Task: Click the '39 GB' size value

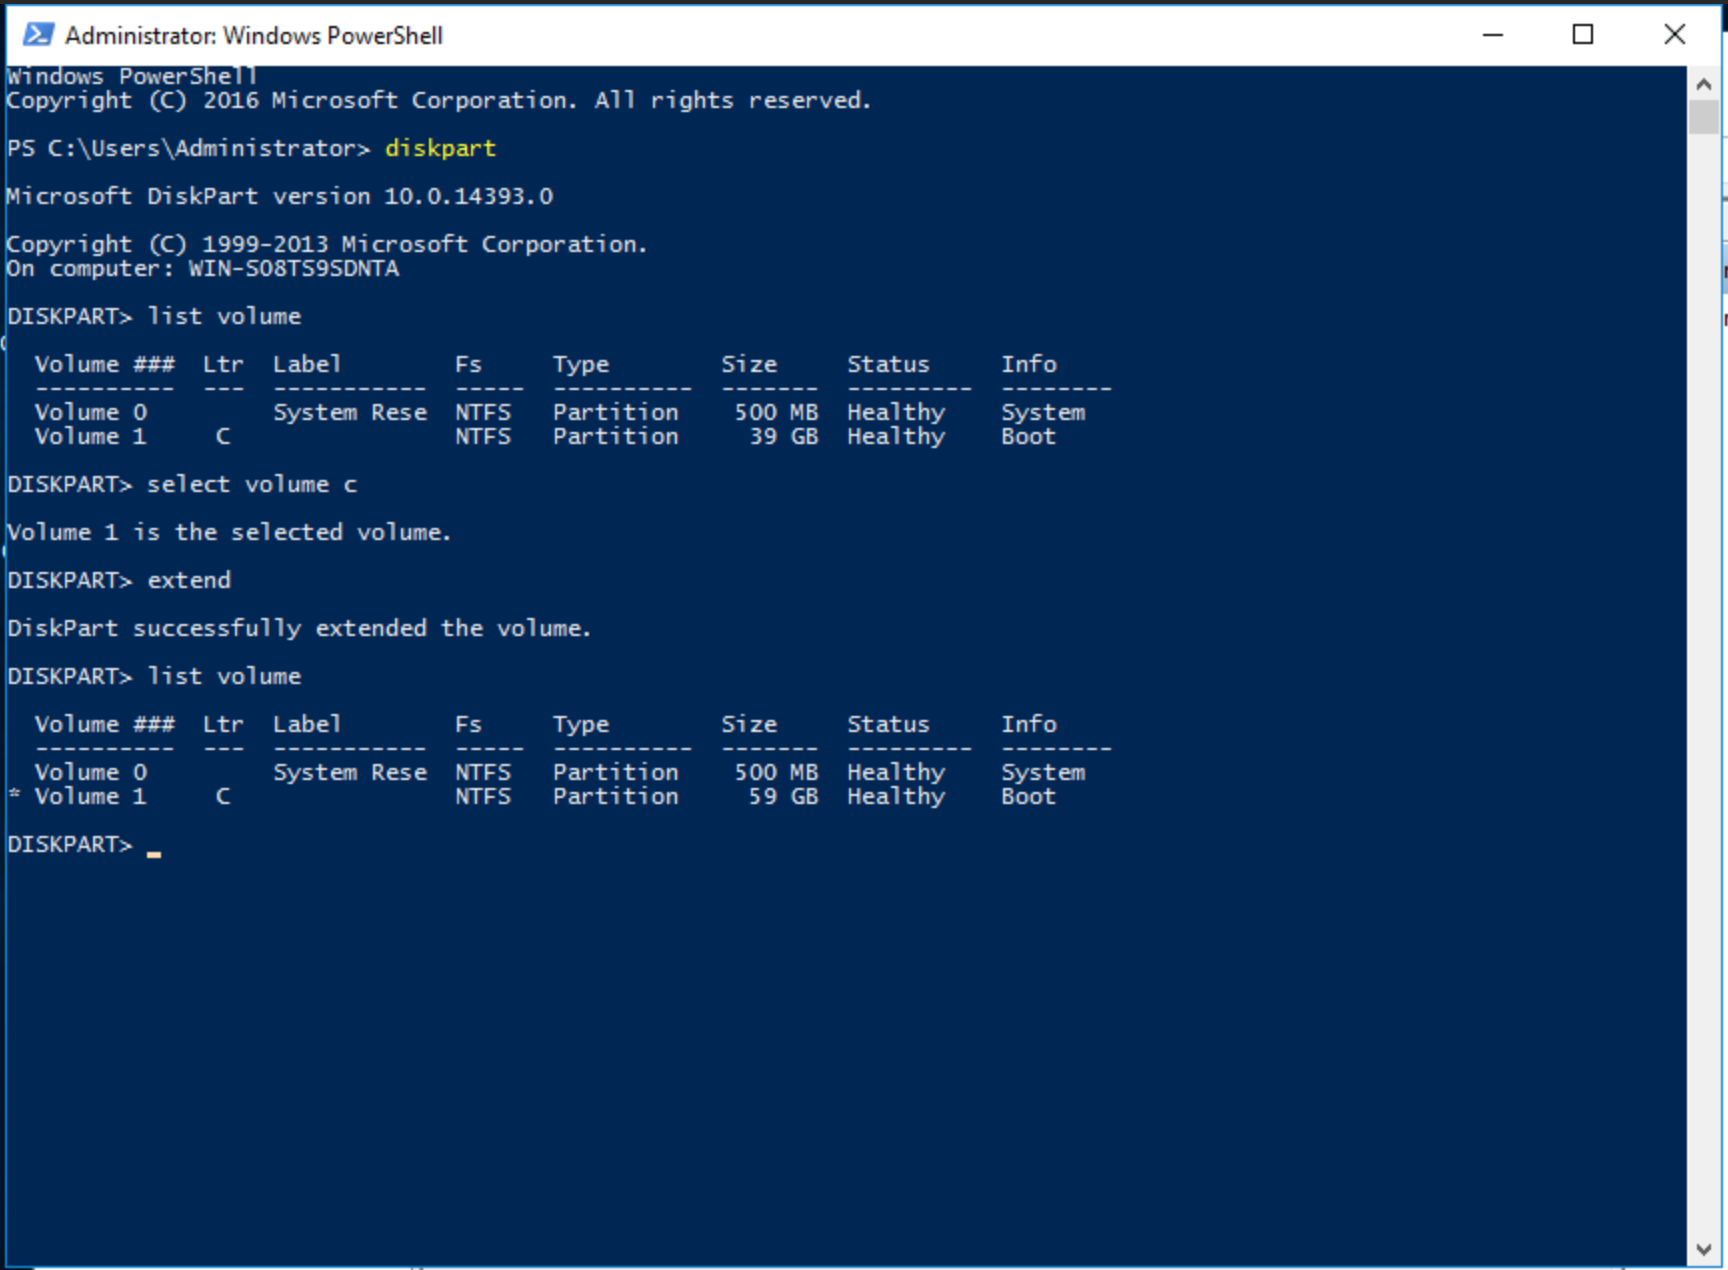Action: 784,436
